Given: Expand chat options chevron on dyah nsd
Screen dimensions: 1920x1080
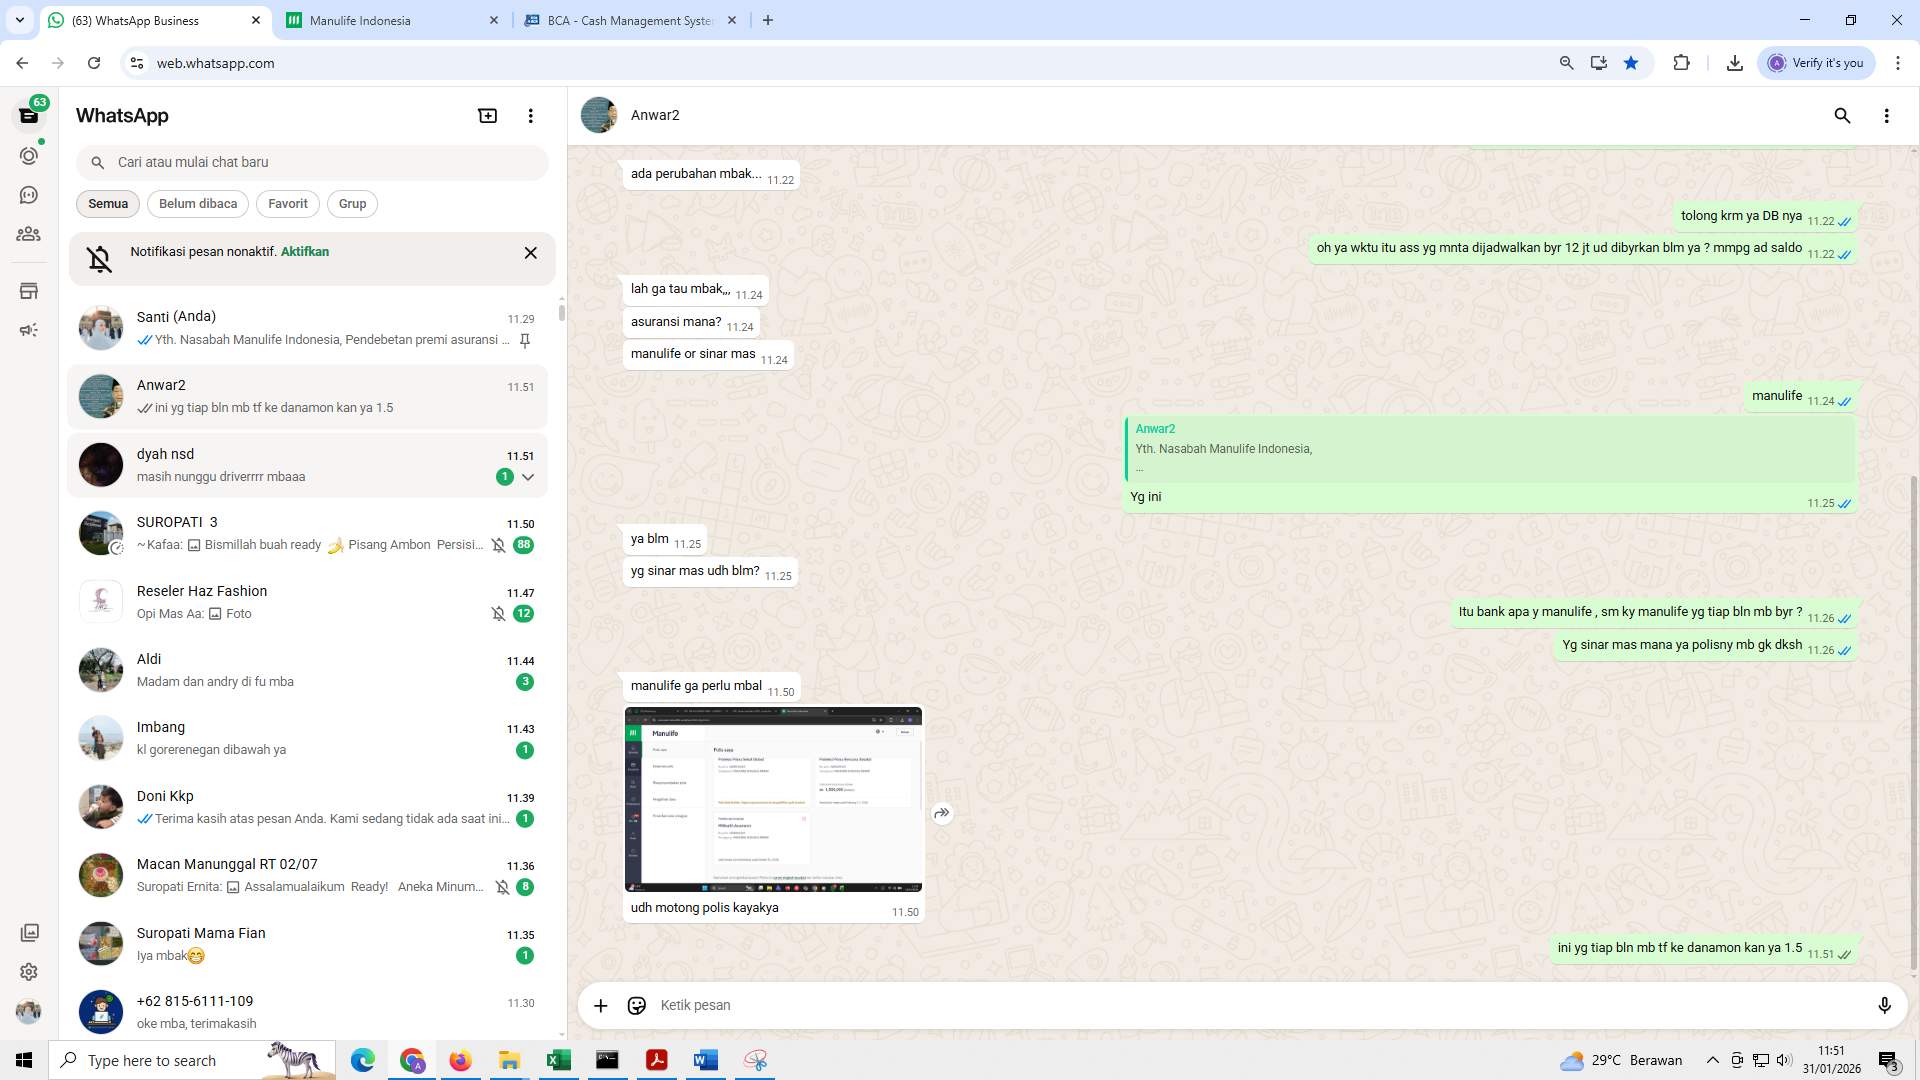Looking at the screenshot, I should click(x=529, y=477).
